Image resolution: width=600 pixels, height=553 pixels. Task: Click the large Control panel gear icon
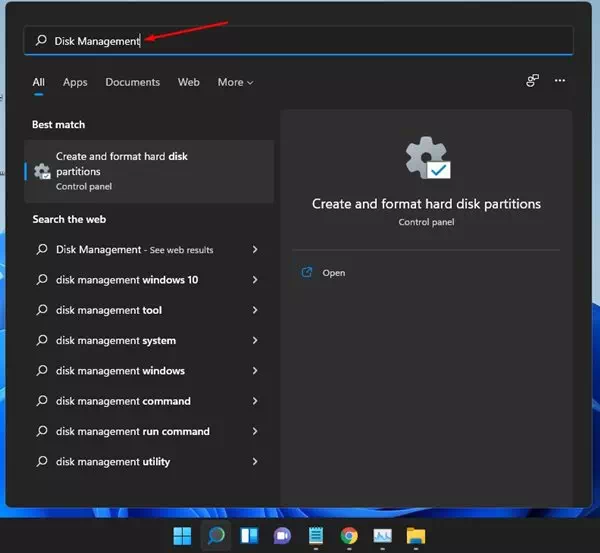(x=427, y=158)
